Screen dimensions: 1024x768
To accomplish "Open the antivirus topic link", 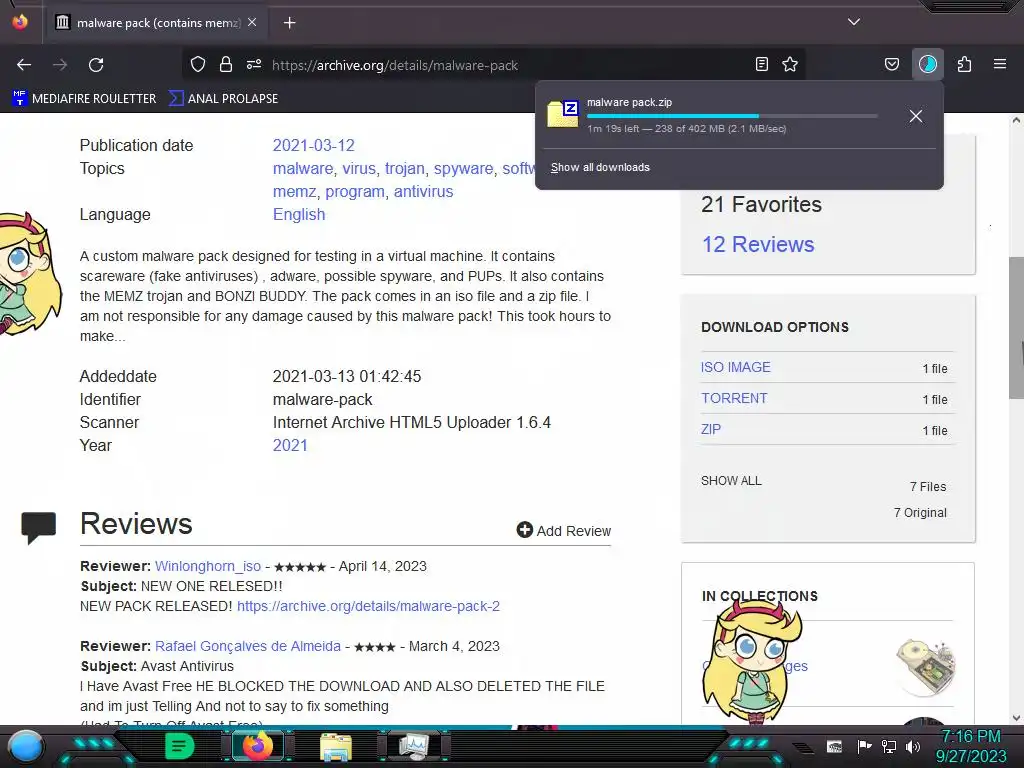I will pyautogui.click(x=423, y=191).
